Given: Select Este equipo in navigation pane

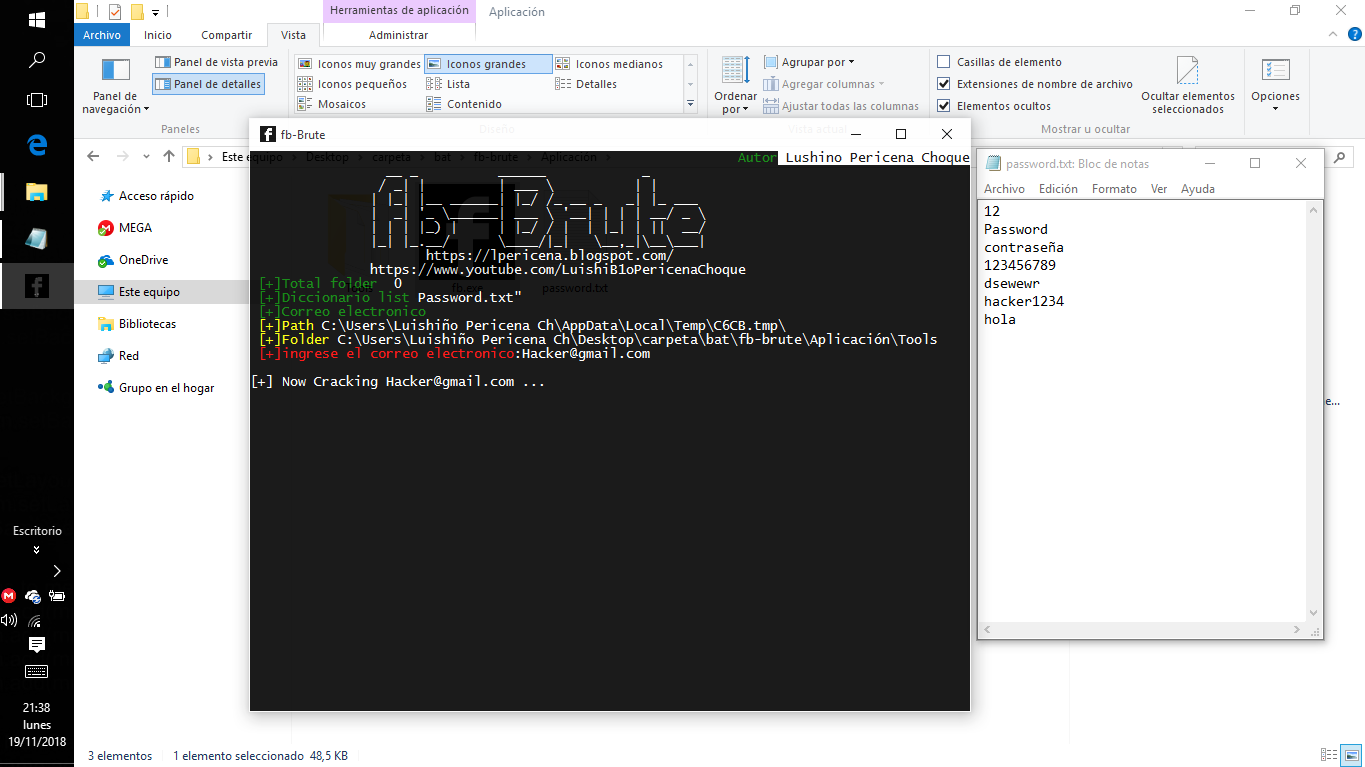Looking at the screenshot, I should 149,292.
